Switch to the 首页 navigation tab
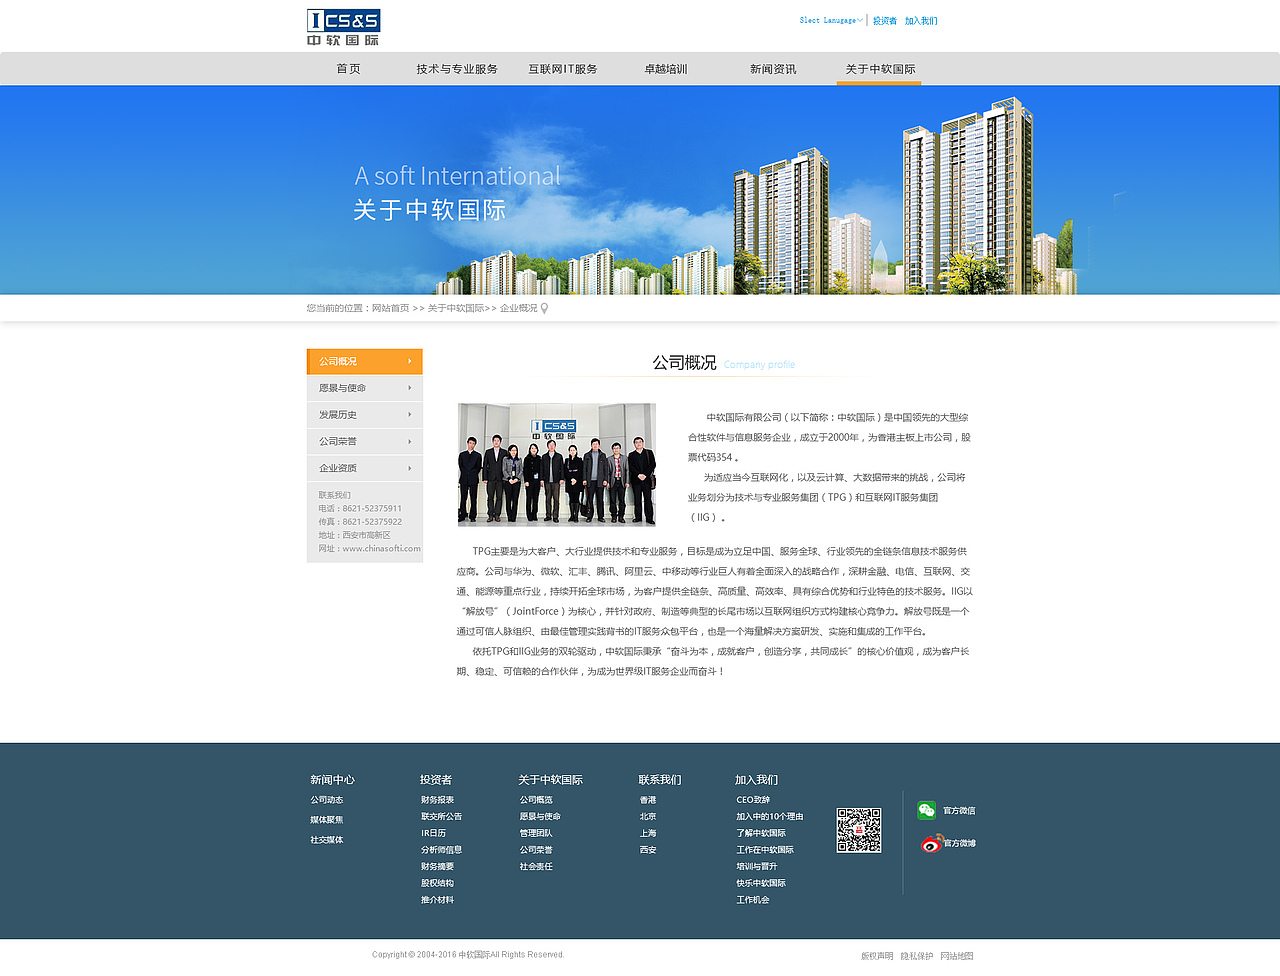The image size is (1280, 976). point(347,68)
